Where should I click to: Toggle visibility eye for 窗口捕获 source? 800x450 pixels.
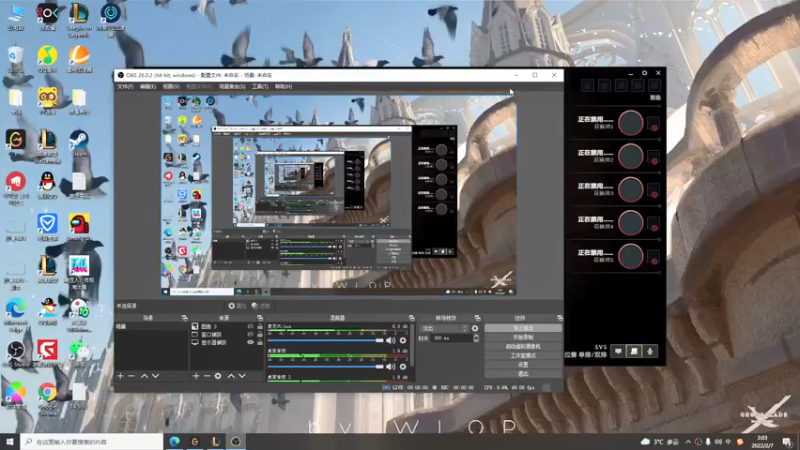click(x=251, y=335)
